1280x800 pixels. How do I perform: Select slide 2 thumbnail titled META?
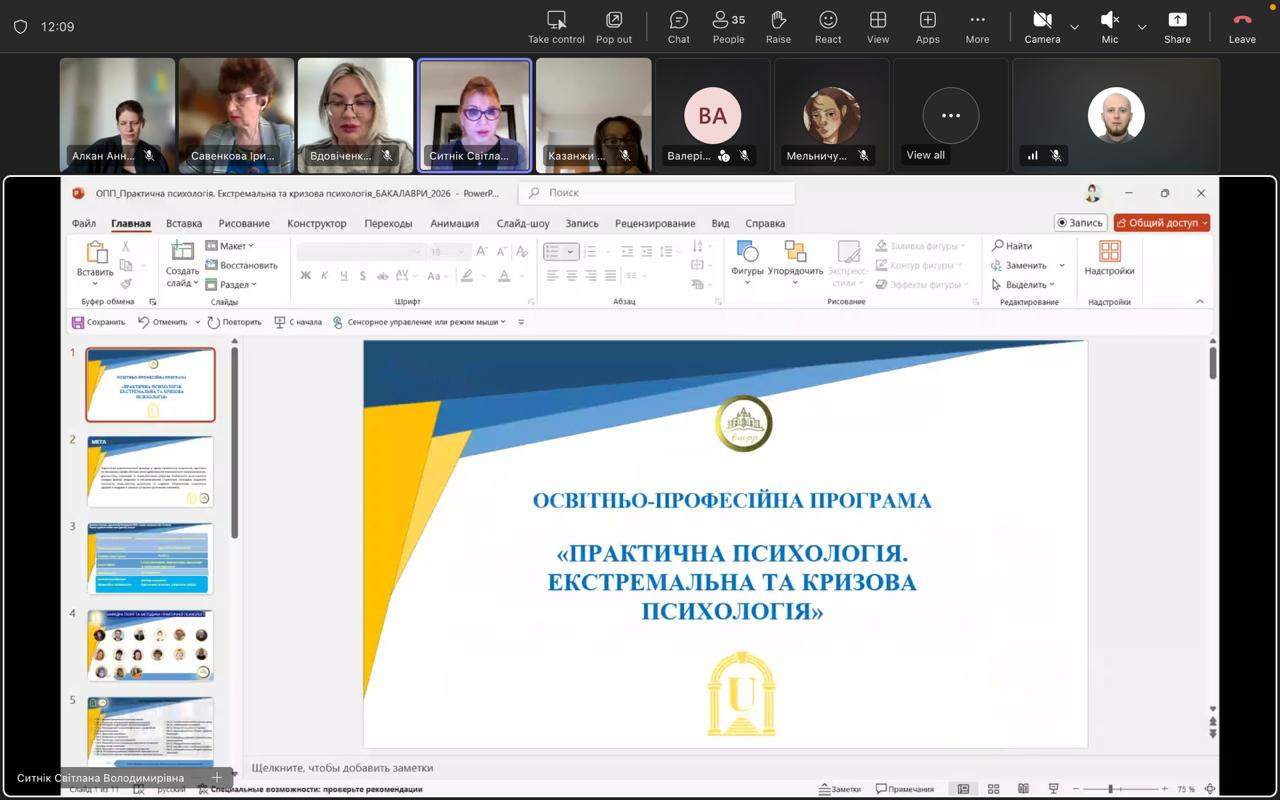(x=150, y=471)
